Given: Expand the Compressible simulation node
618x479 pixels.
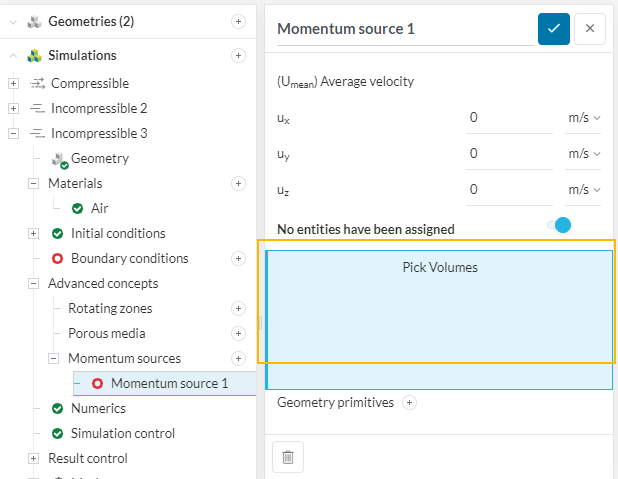Looking at the screenshot, I should pyautogui.click(x=13, y=84).
